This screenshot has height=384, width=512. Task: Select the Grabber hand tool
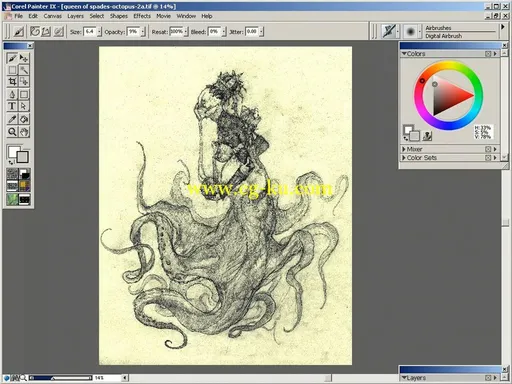point(24,132)
